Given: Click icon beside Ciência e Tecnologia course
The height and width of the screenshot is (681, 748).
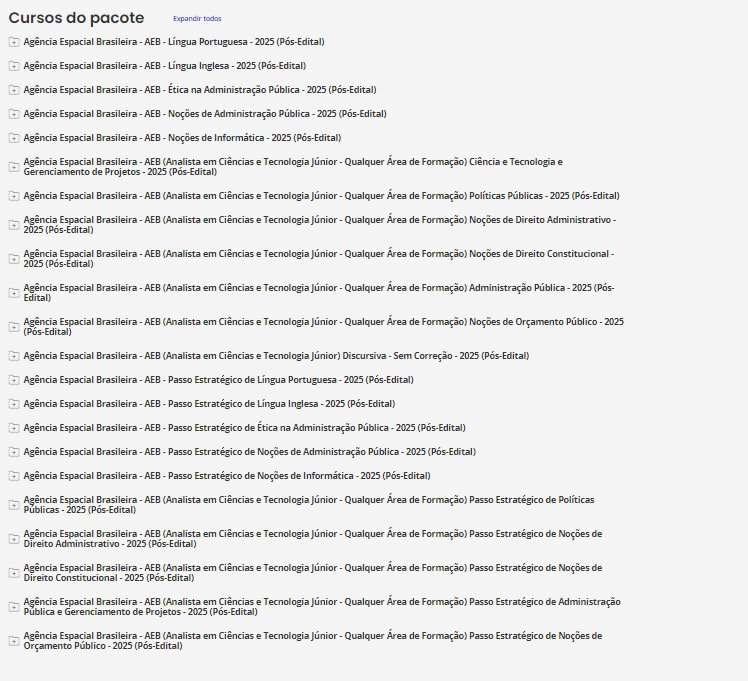Looking at the screenshot, I should coord(13,167).
